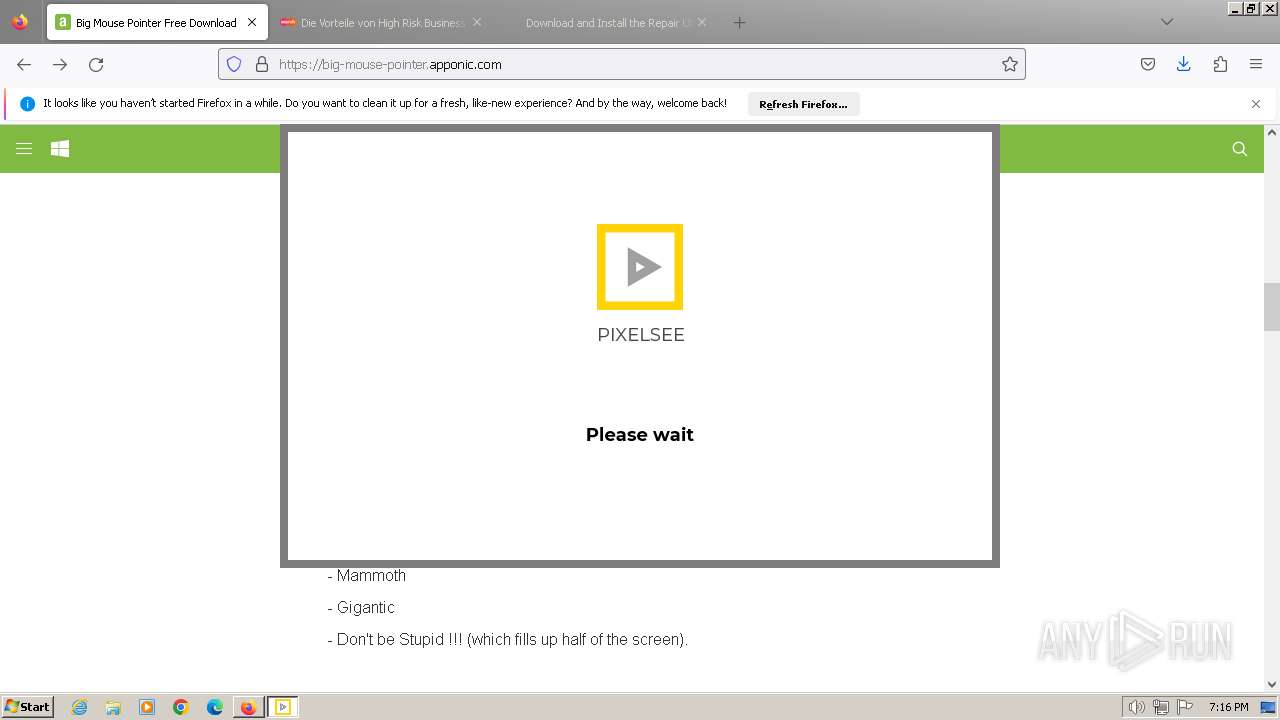Reload the current page
The image size is (1280, 720).
(96, 64)
